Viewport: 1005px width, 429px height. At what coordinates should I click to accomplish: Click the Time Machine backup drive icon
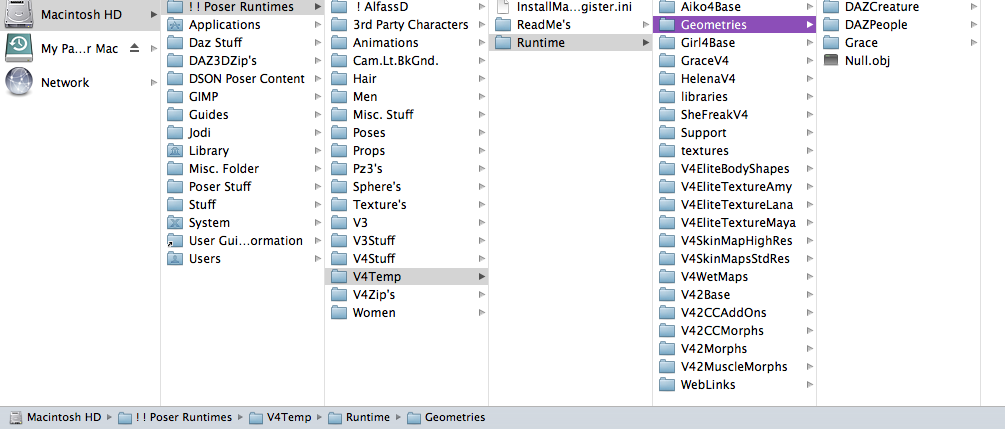click(x=19, y=48)
